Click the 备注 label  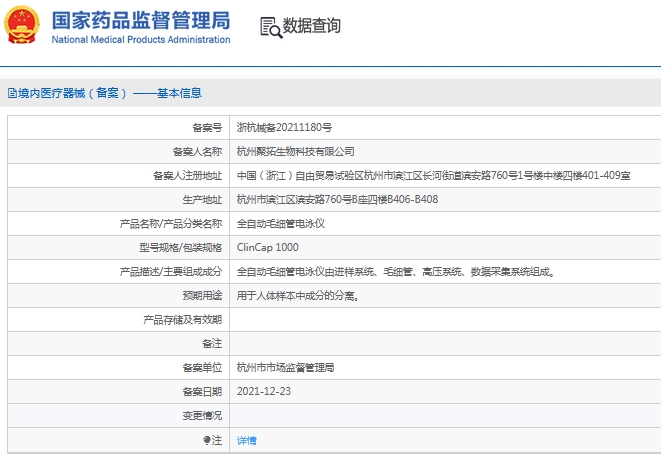[212, 344]
